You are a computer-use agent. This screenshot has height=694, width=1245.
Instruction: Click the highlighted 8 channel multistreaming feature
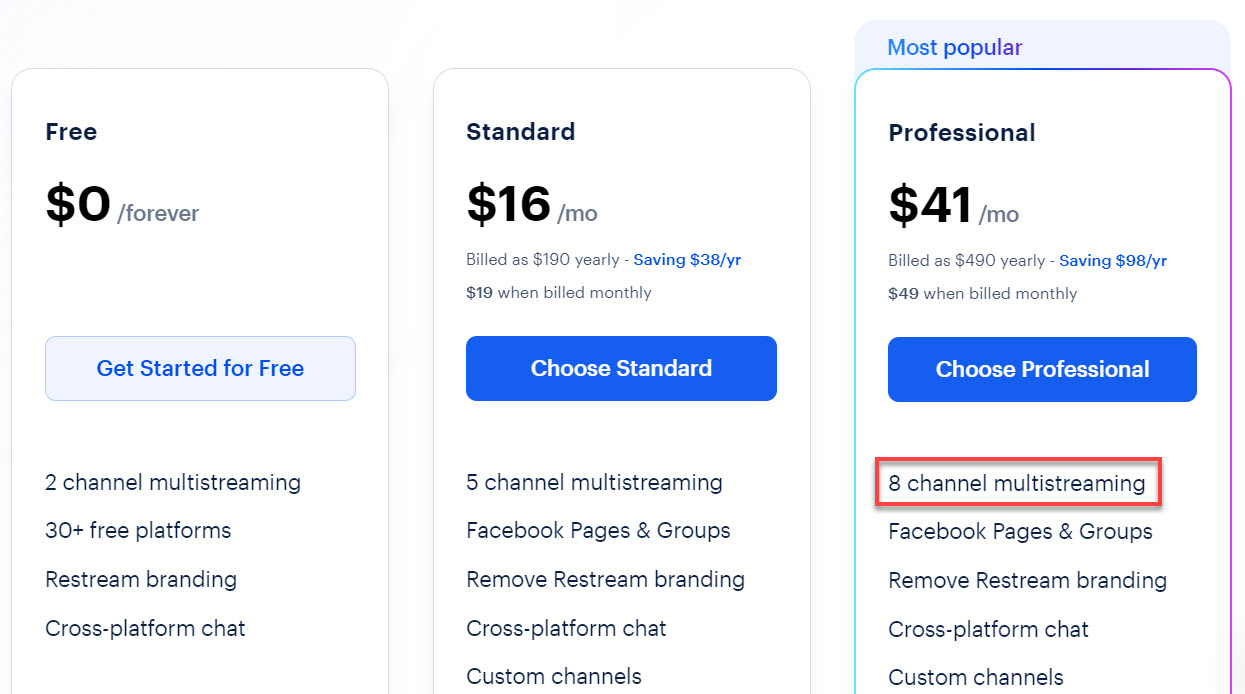1017,483
